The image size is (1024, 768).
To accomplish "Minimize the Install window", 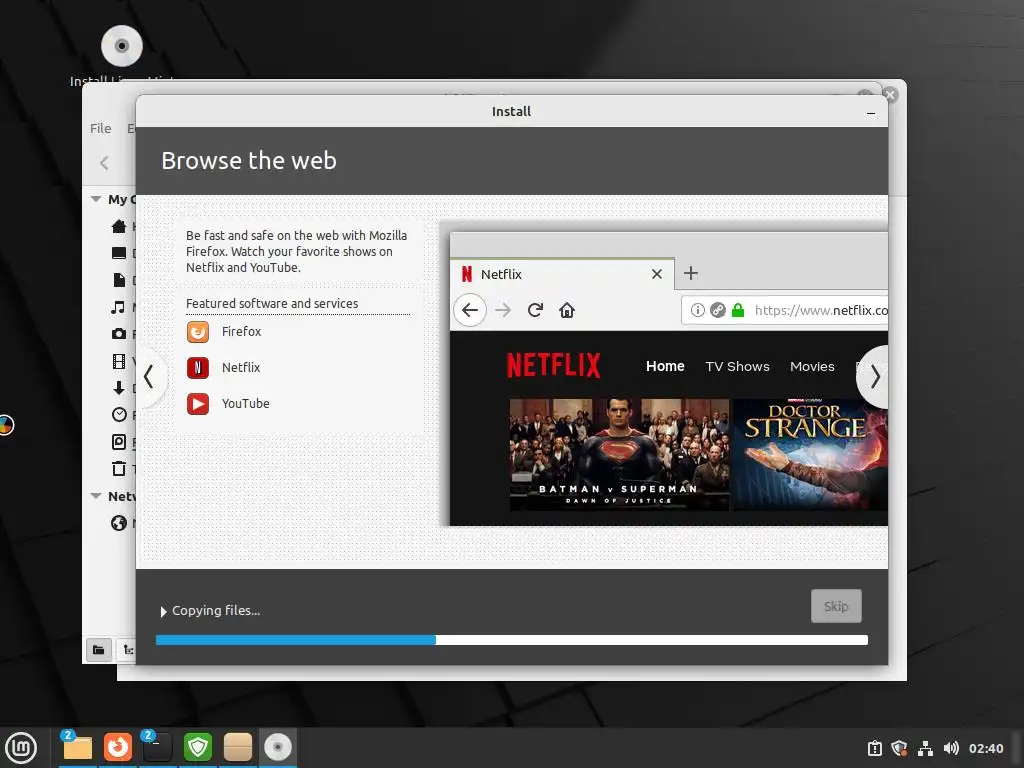I will point(871,112).
